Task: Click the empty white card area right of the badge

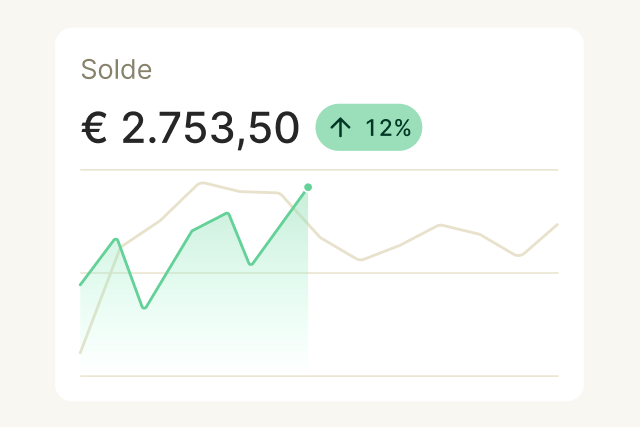Action: [x=500, y=128]
